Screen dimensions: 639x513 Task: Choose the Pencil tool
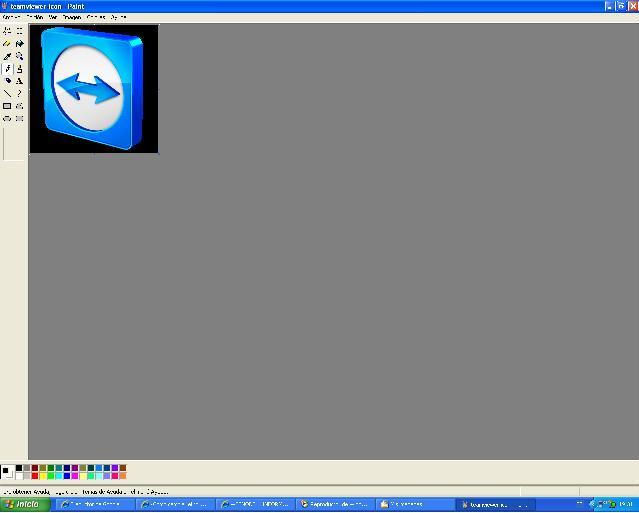coord(7,69)
